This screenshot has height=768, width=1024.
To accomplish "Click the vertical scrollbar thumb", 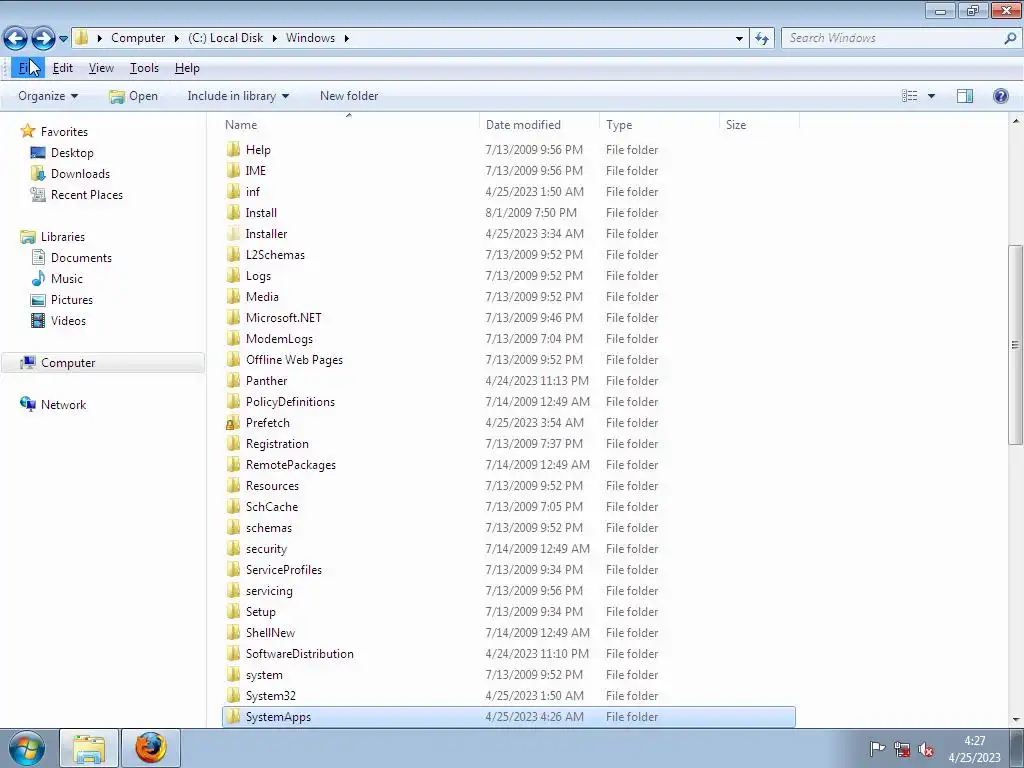I will coord(1016,345).
